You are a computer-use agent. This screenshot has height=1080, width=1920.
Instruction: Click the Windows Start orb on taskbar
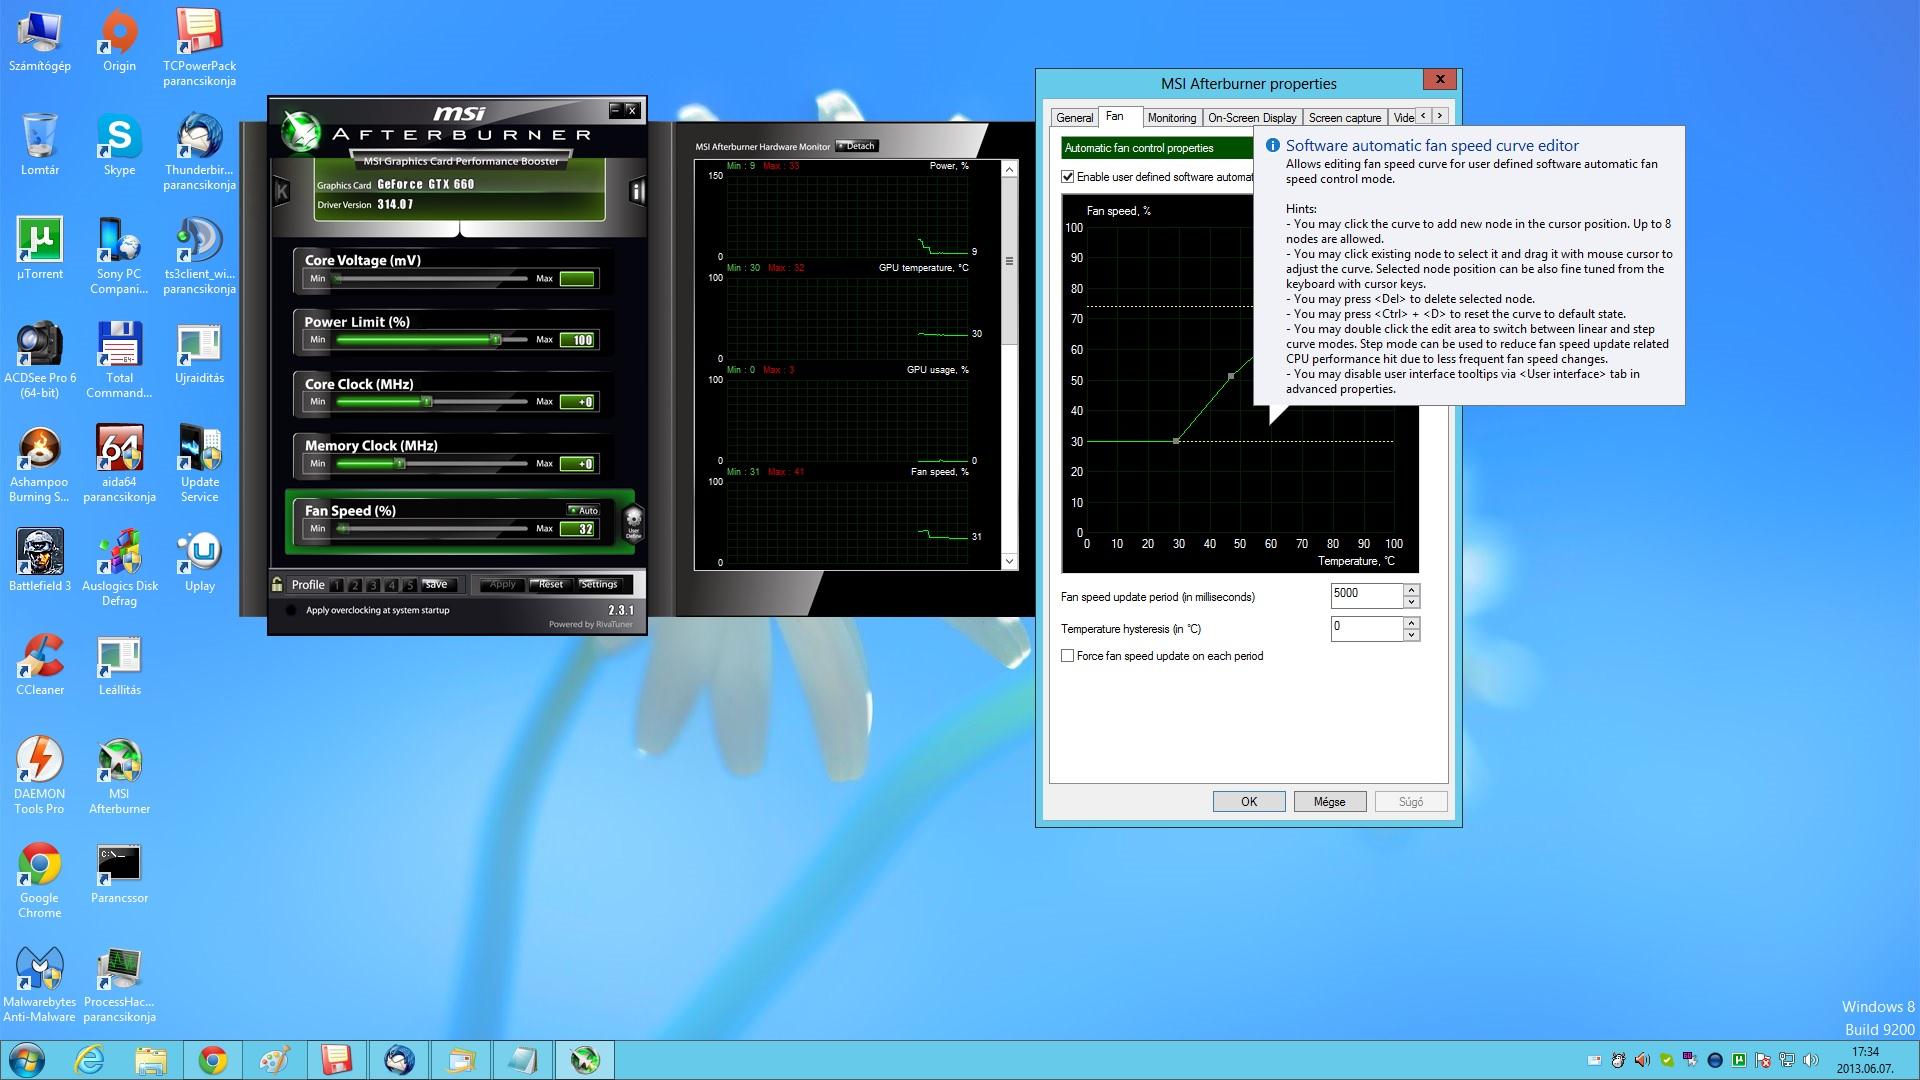click(x=26, y=1060)
